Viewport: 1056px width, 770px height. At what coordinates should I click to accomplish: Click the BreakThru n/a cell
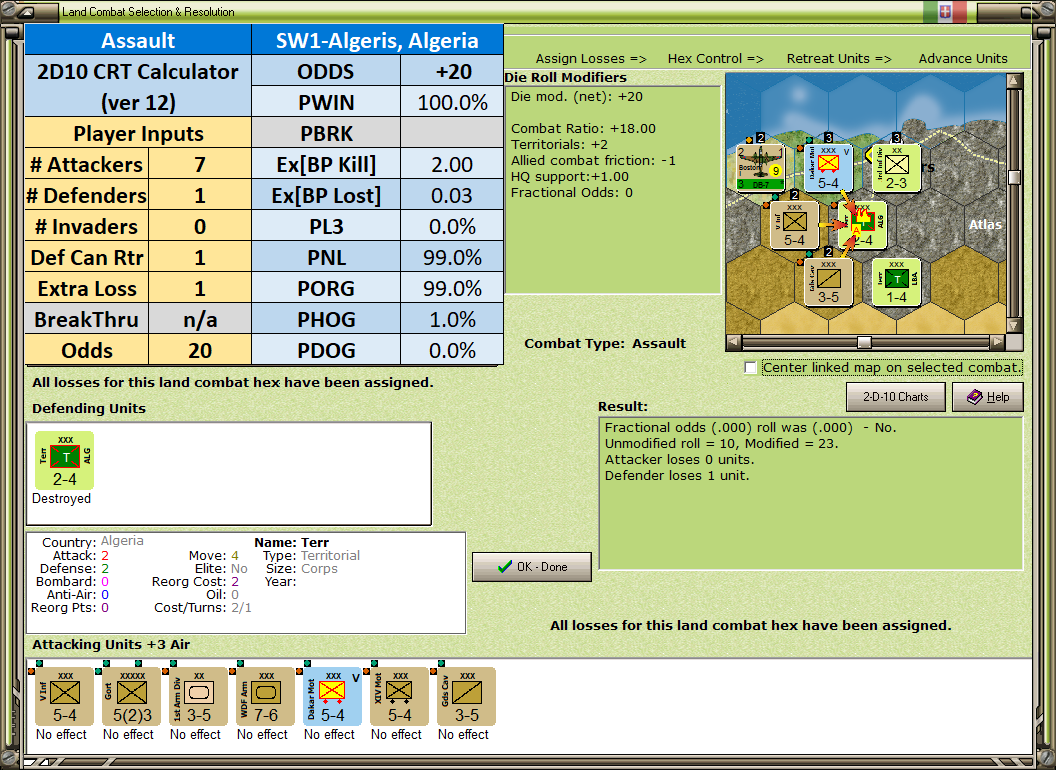pos(199,319)
